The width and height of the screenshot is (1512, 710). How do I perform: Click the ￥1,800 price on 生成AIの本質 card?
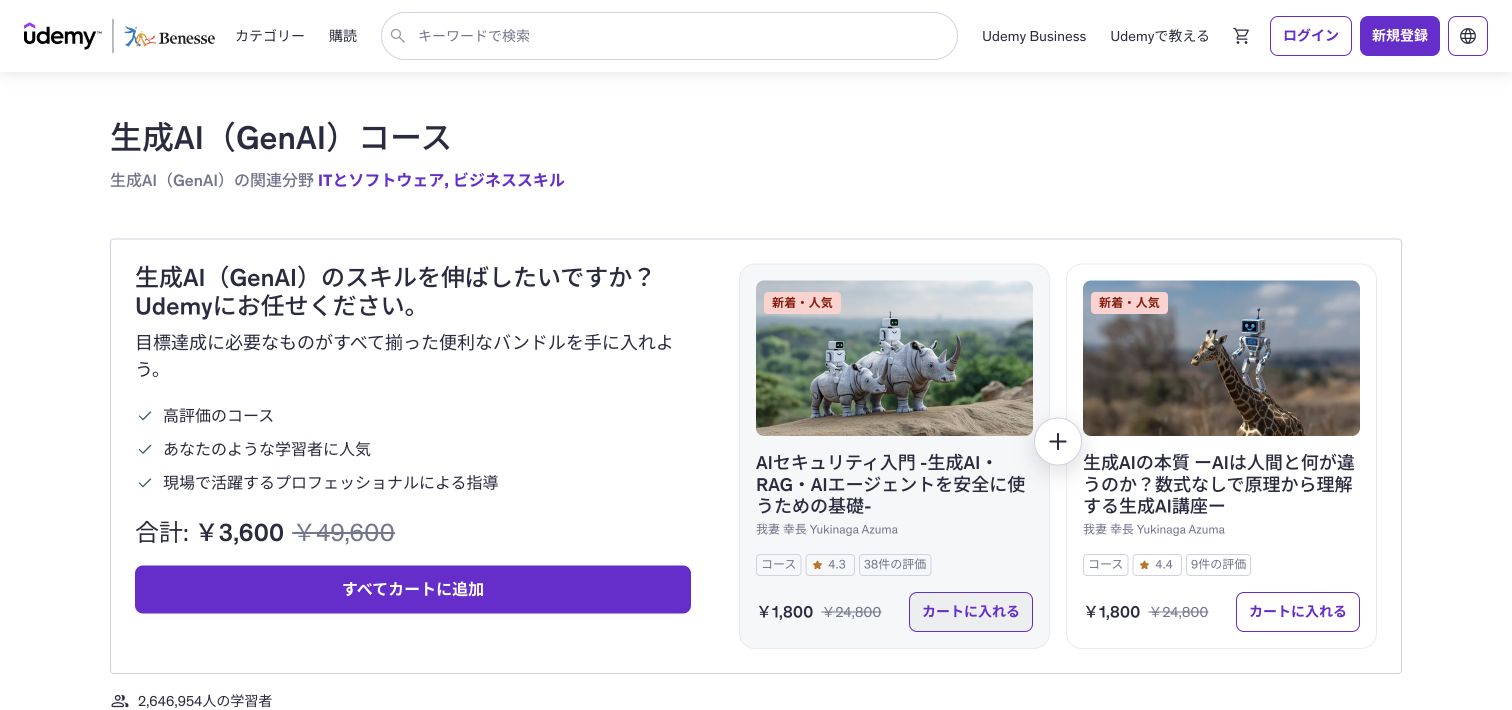pos(1112,612)
